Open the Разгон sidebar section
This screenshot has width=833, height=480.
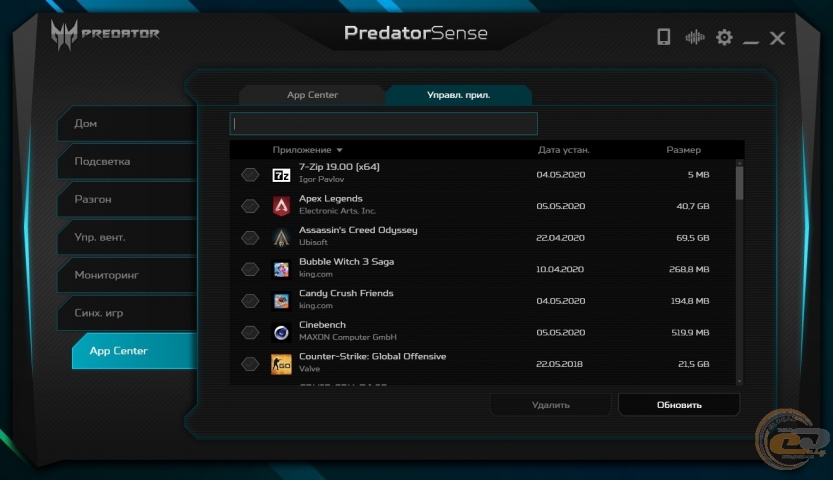(x=128, y=199)
